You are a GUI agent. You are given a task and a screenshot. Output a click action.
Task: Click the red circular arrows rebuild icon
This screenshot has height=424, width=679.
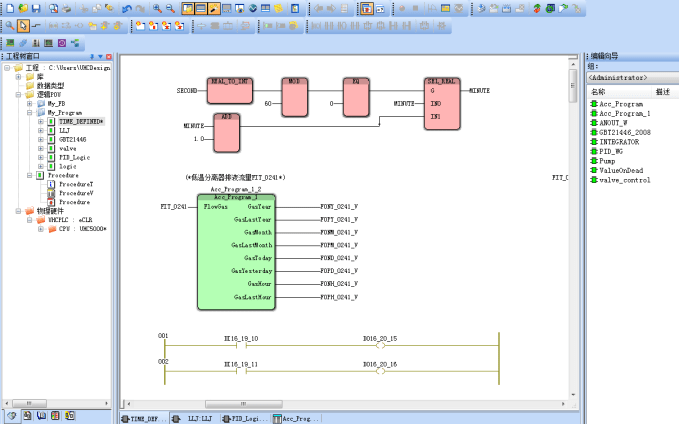click(x=537, y=8)
